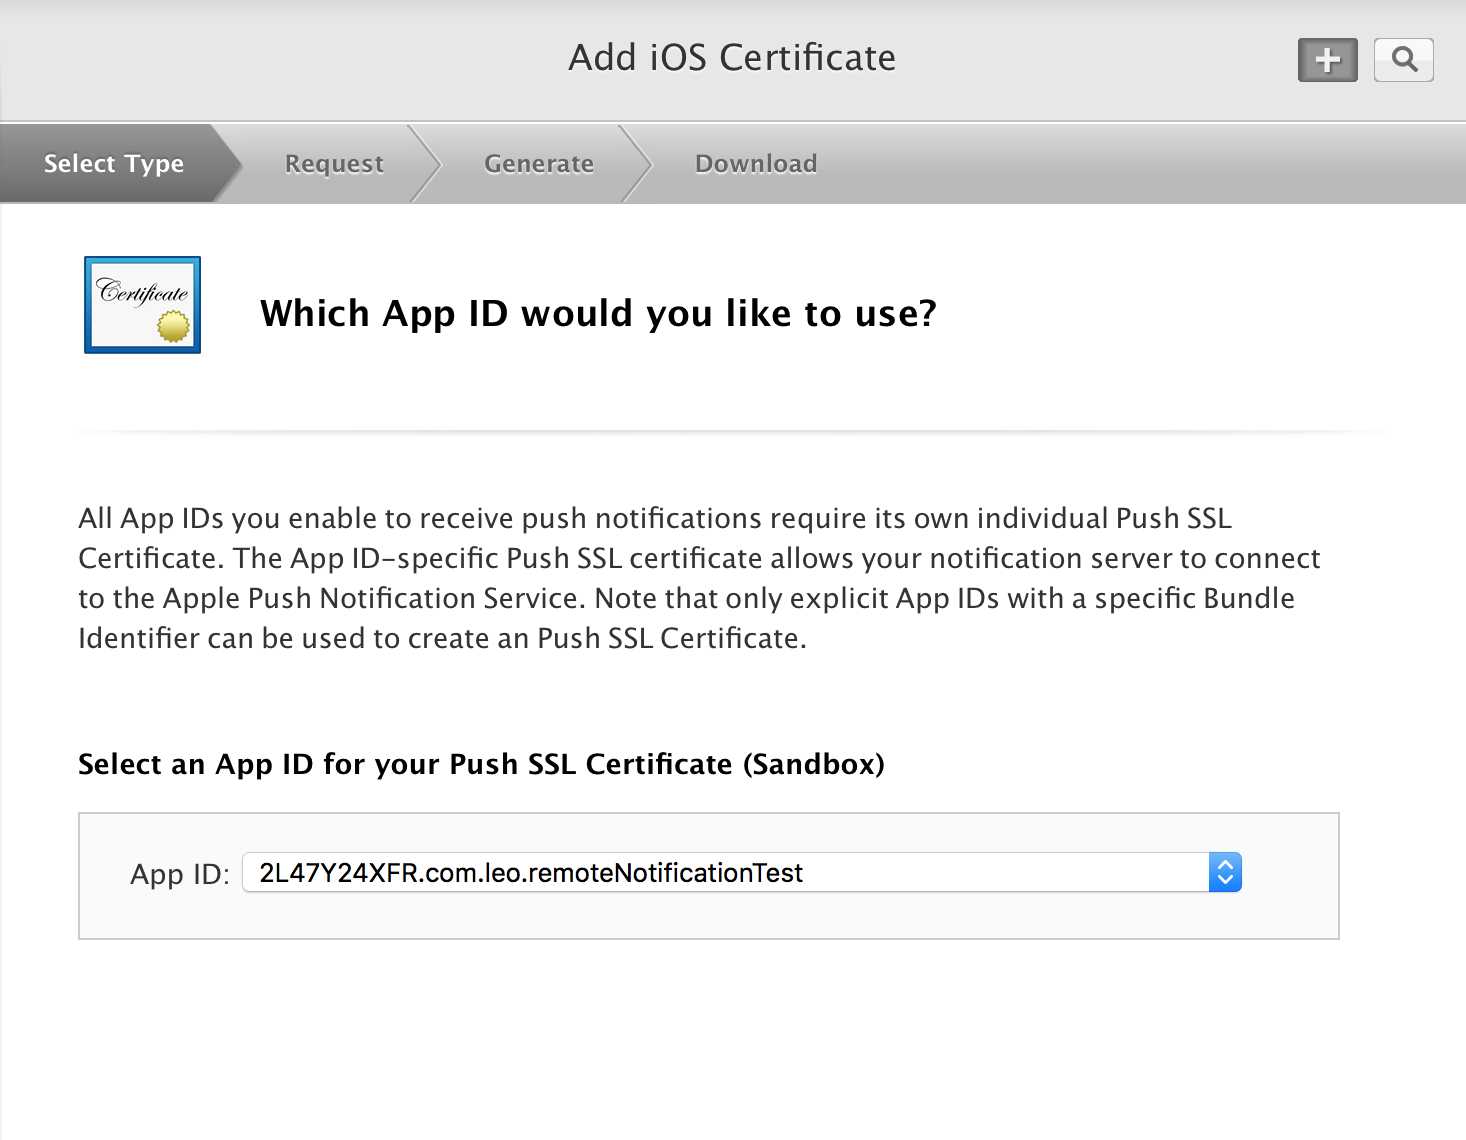Image resolution: width=1466 pixels, height=1140 pixels.
Task: Click the horizontal divider below the heading
Action: (732, 432)
